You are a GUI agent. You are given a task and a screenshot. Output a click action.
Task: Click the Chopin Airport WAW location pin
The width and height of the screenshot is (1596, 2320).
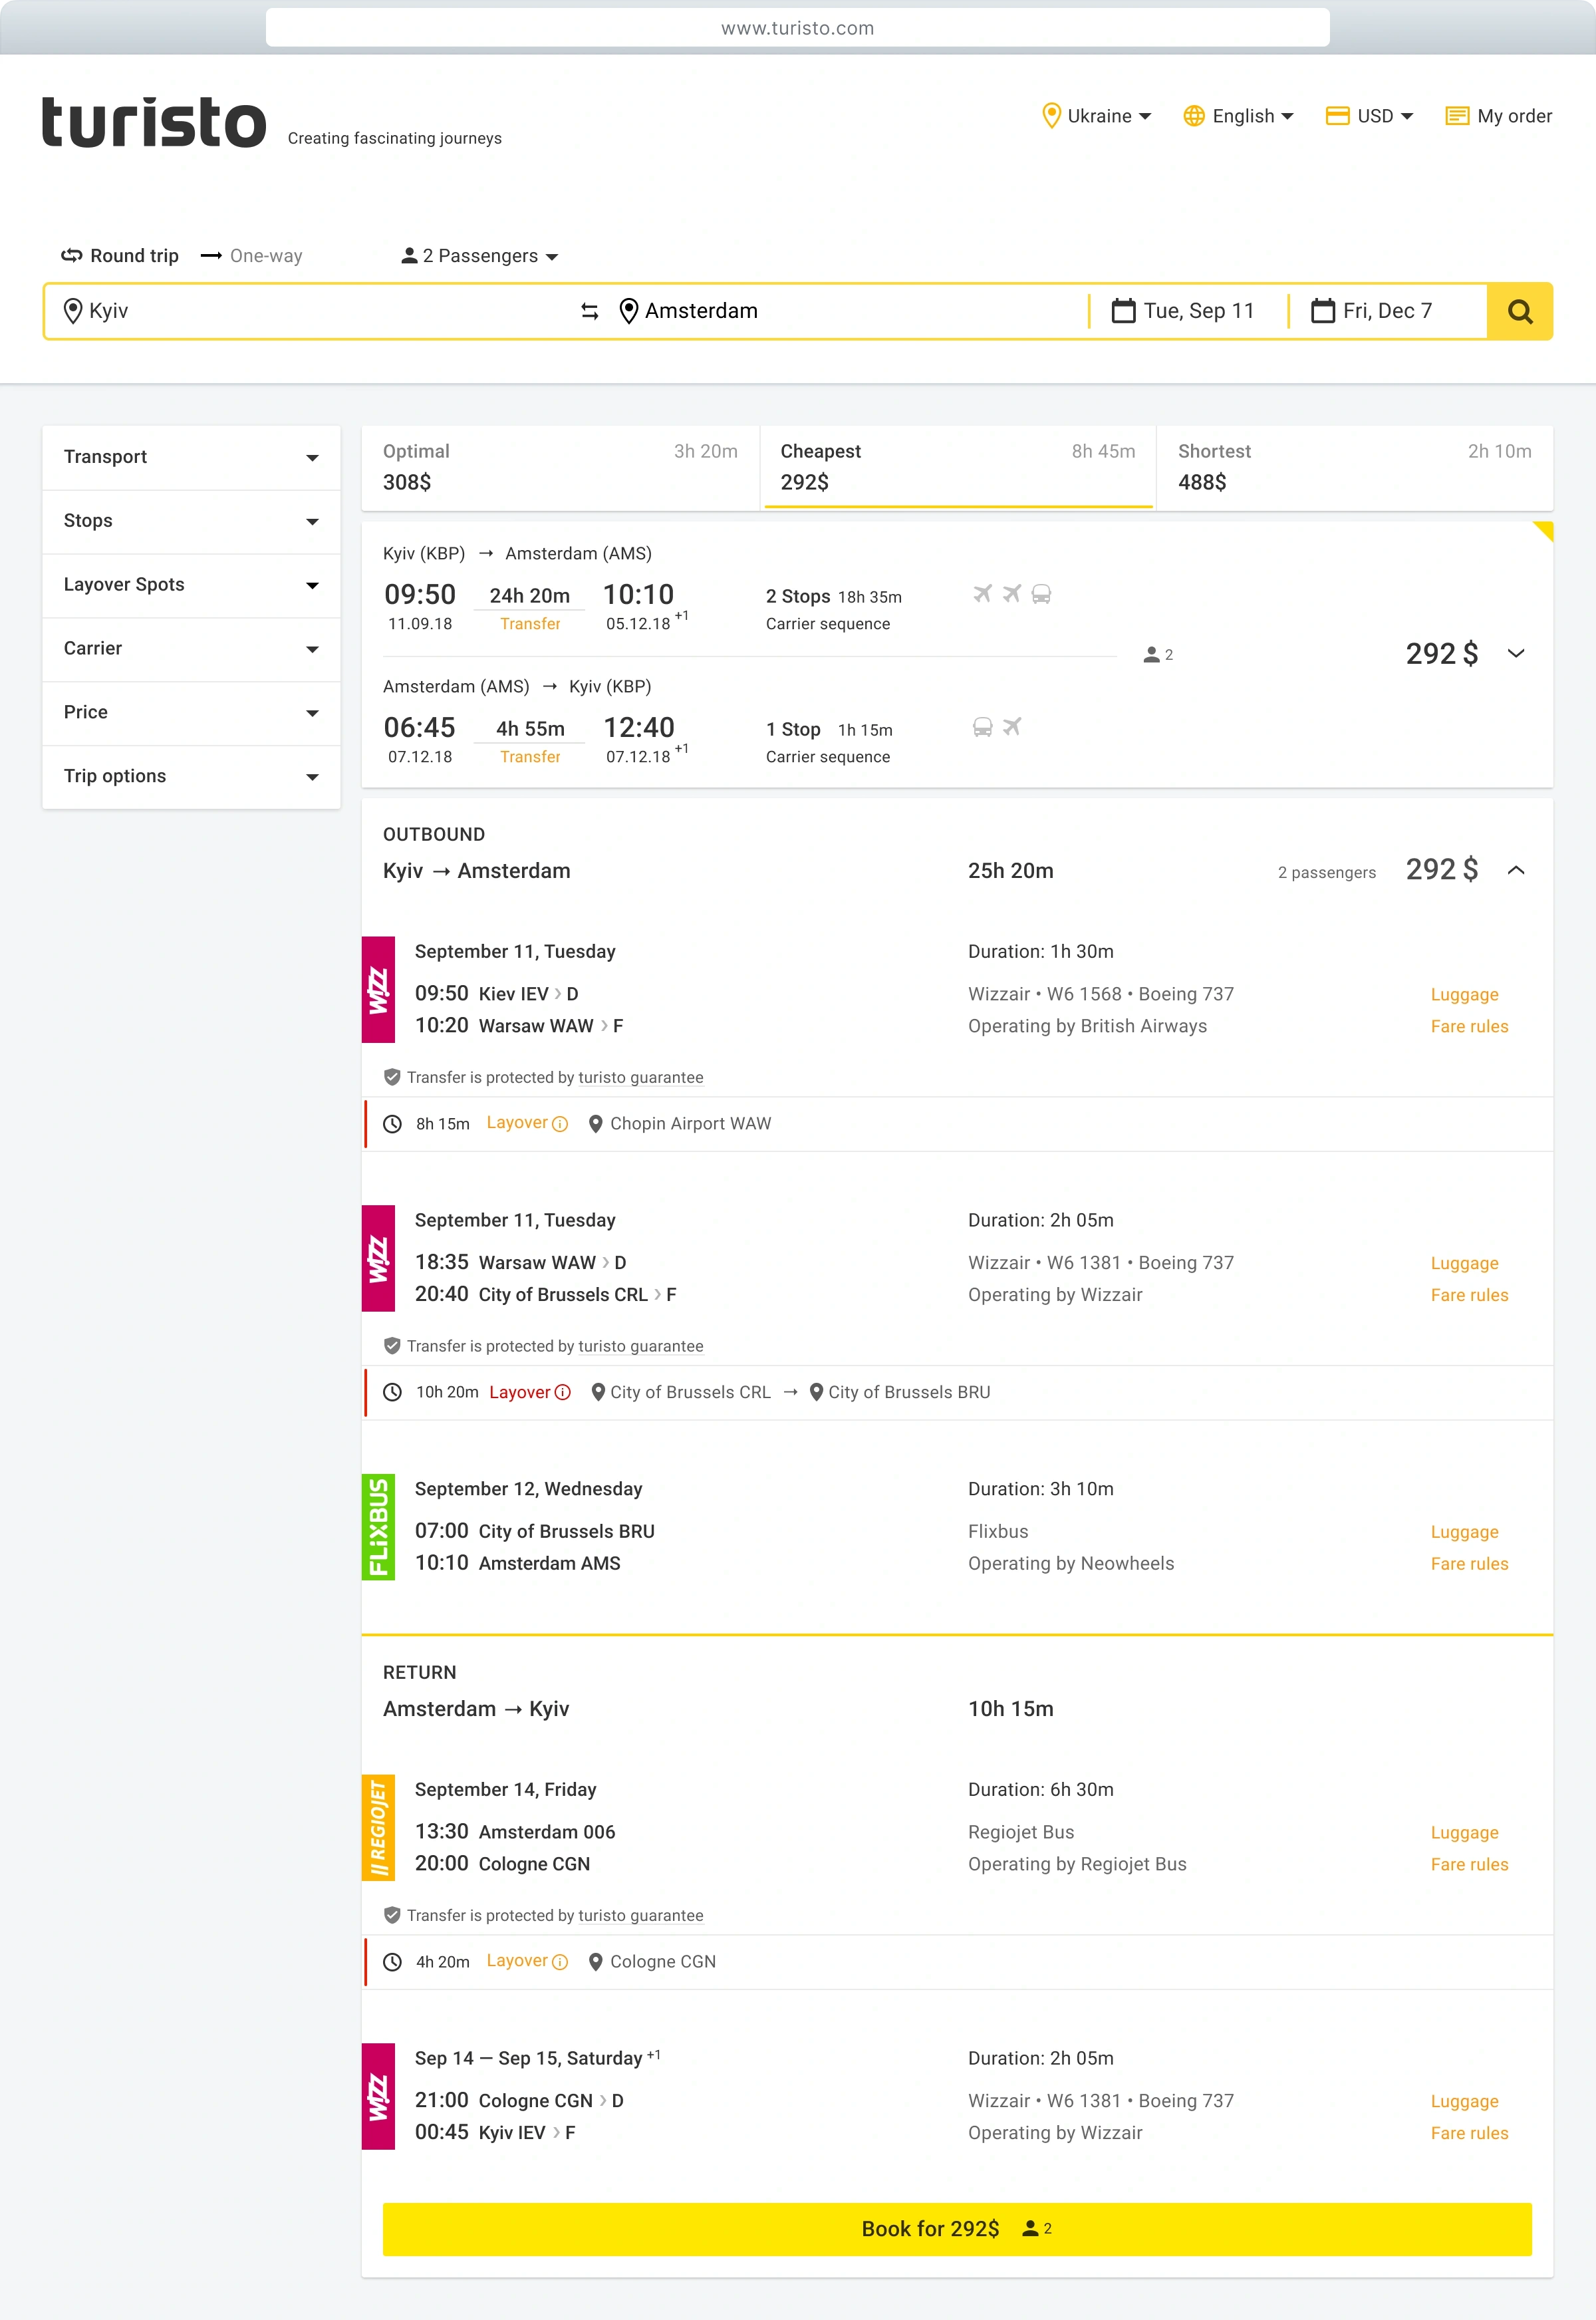coord(595,1123)
